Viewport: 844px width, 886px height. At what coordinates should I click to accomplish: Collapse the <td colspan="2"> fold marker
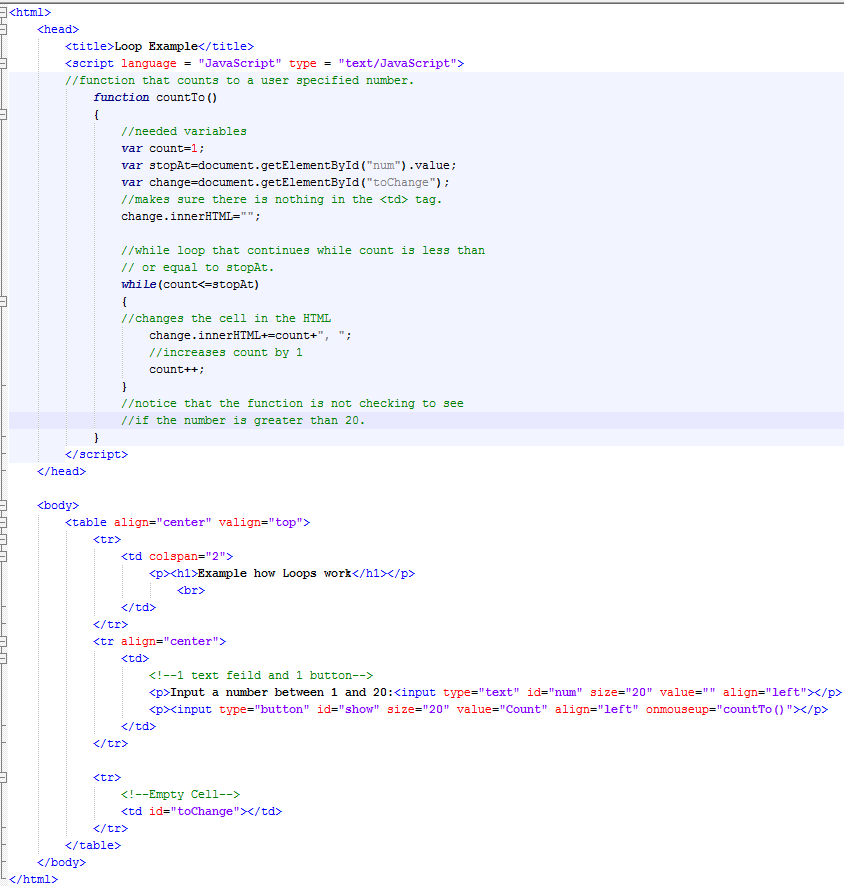tap(3, 557)
